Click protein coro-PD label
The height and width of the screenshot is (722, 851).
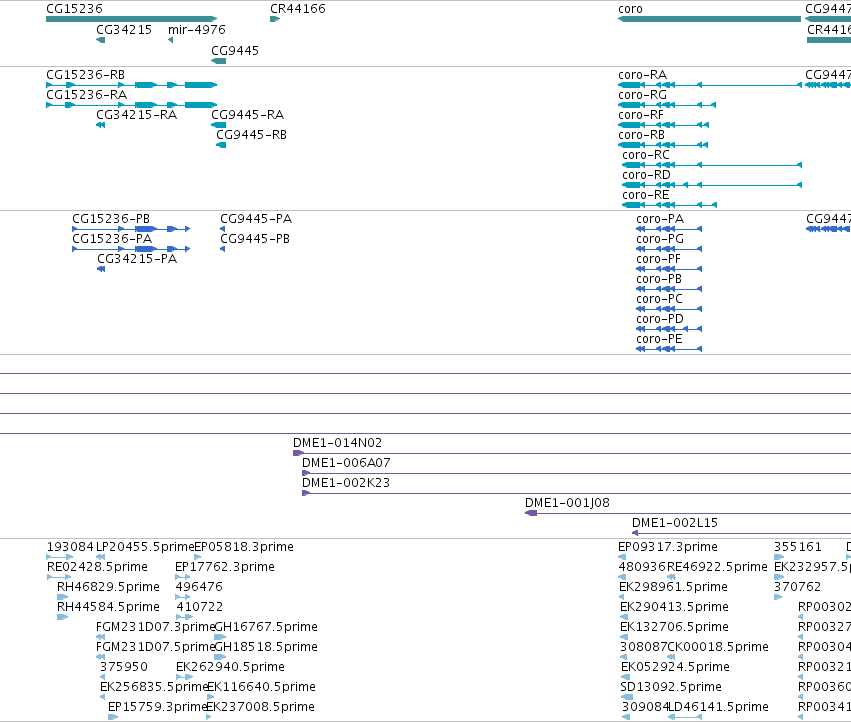[x=660, y=319]
